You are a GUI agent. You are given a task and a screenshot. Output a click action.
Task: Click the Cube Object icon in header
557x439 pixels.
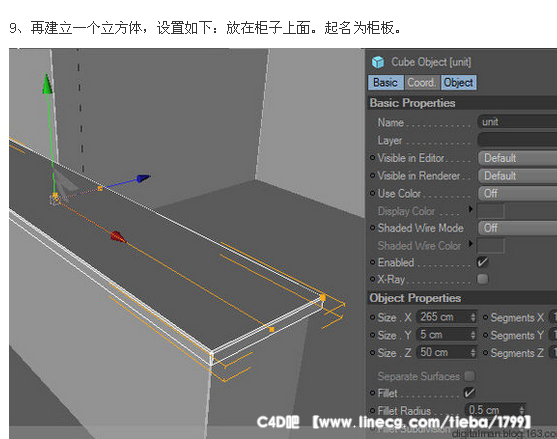point(378,62)
